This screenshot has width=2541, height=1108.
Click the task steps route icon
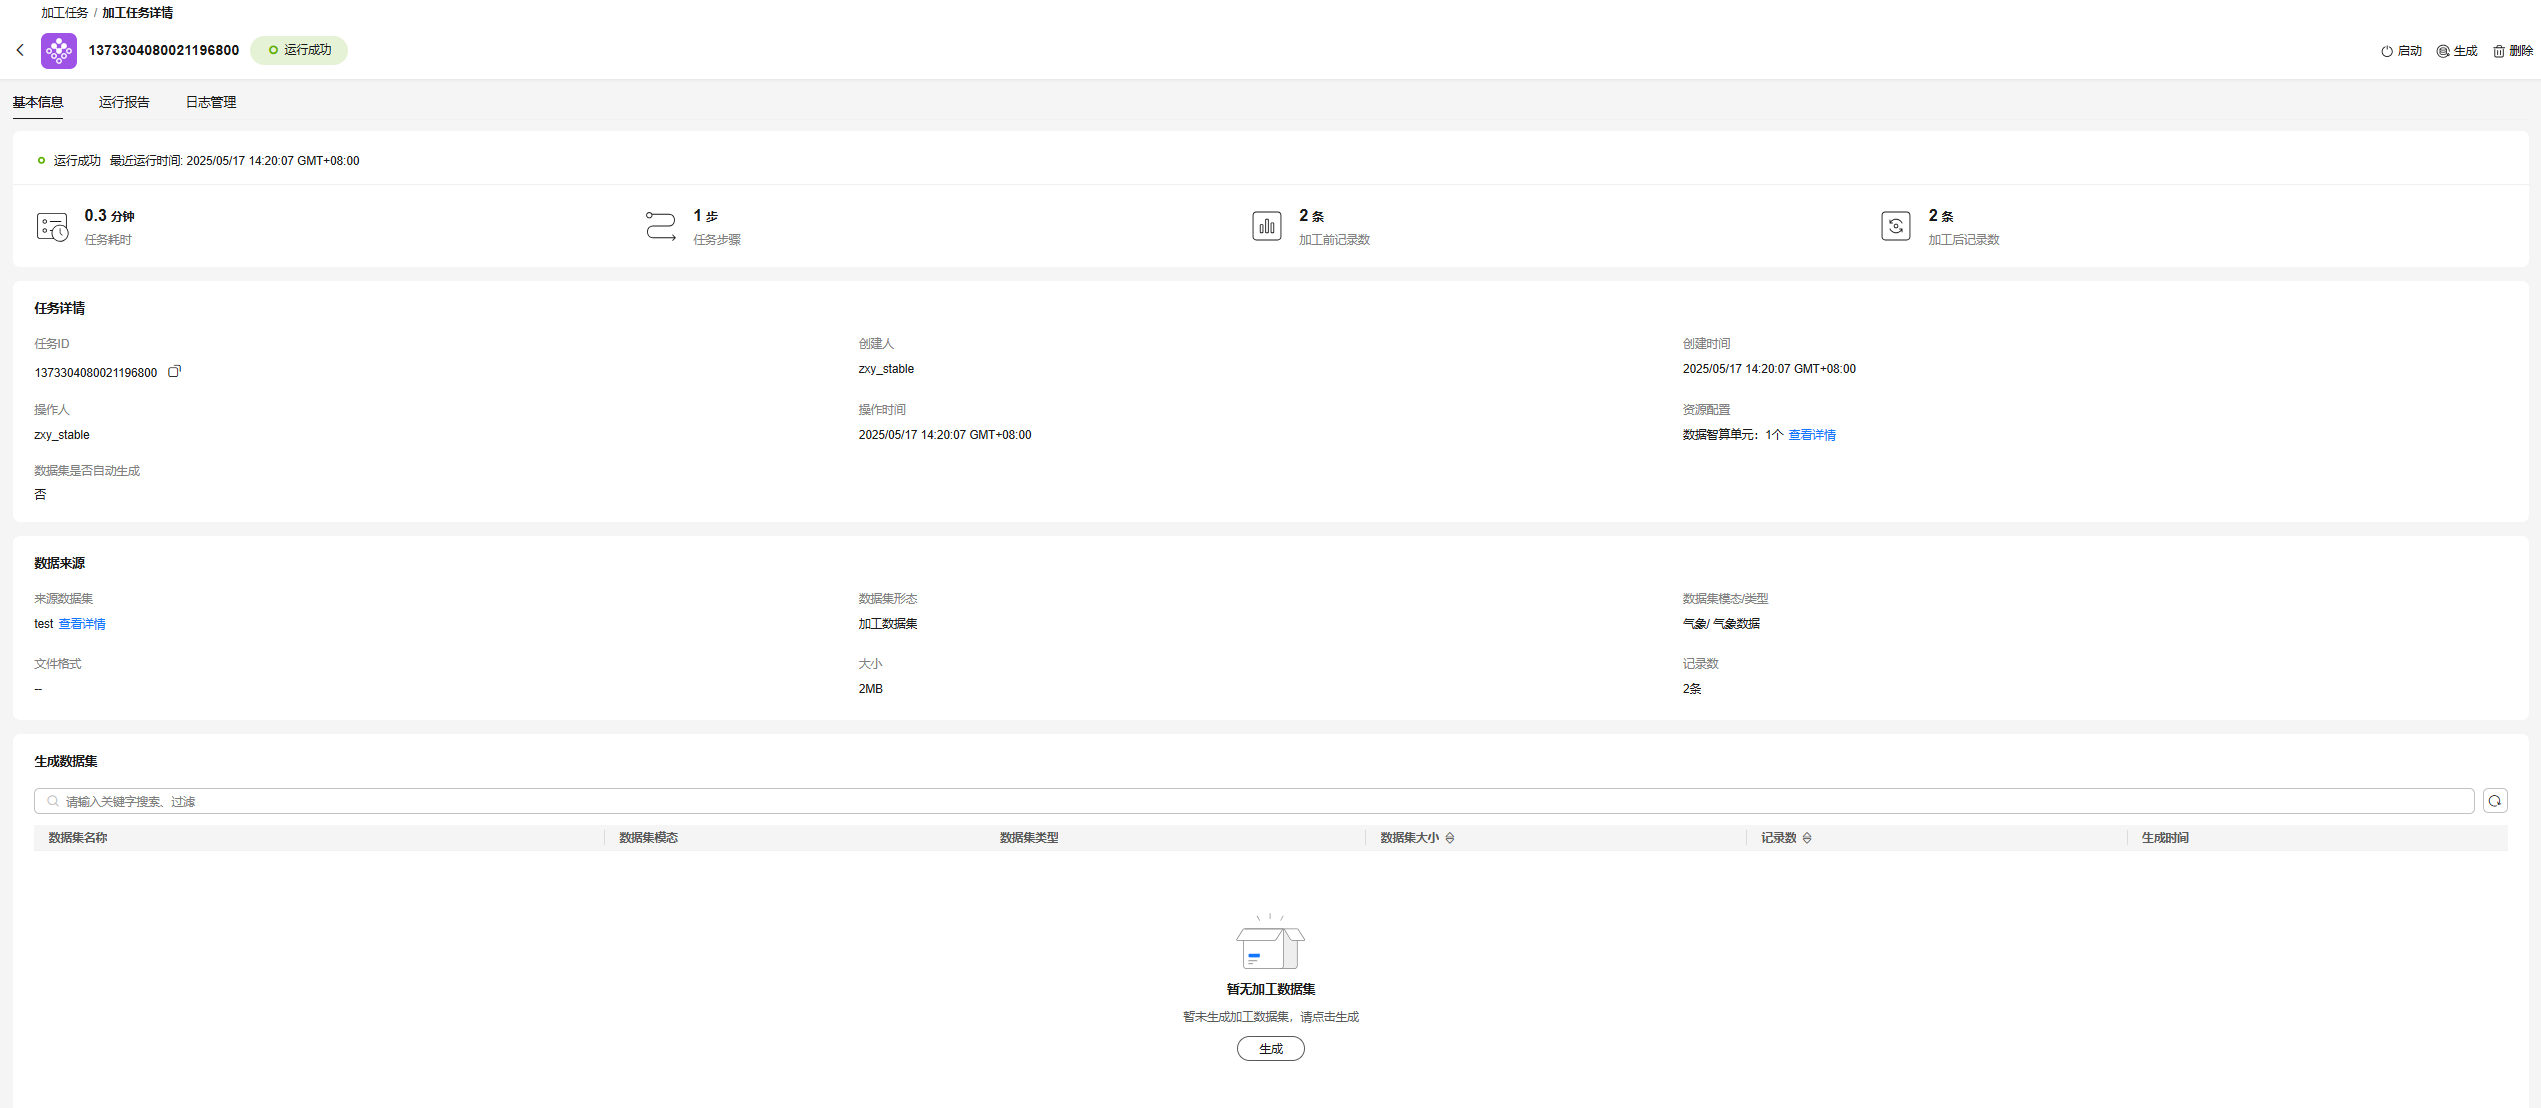[x=660, y=226]
